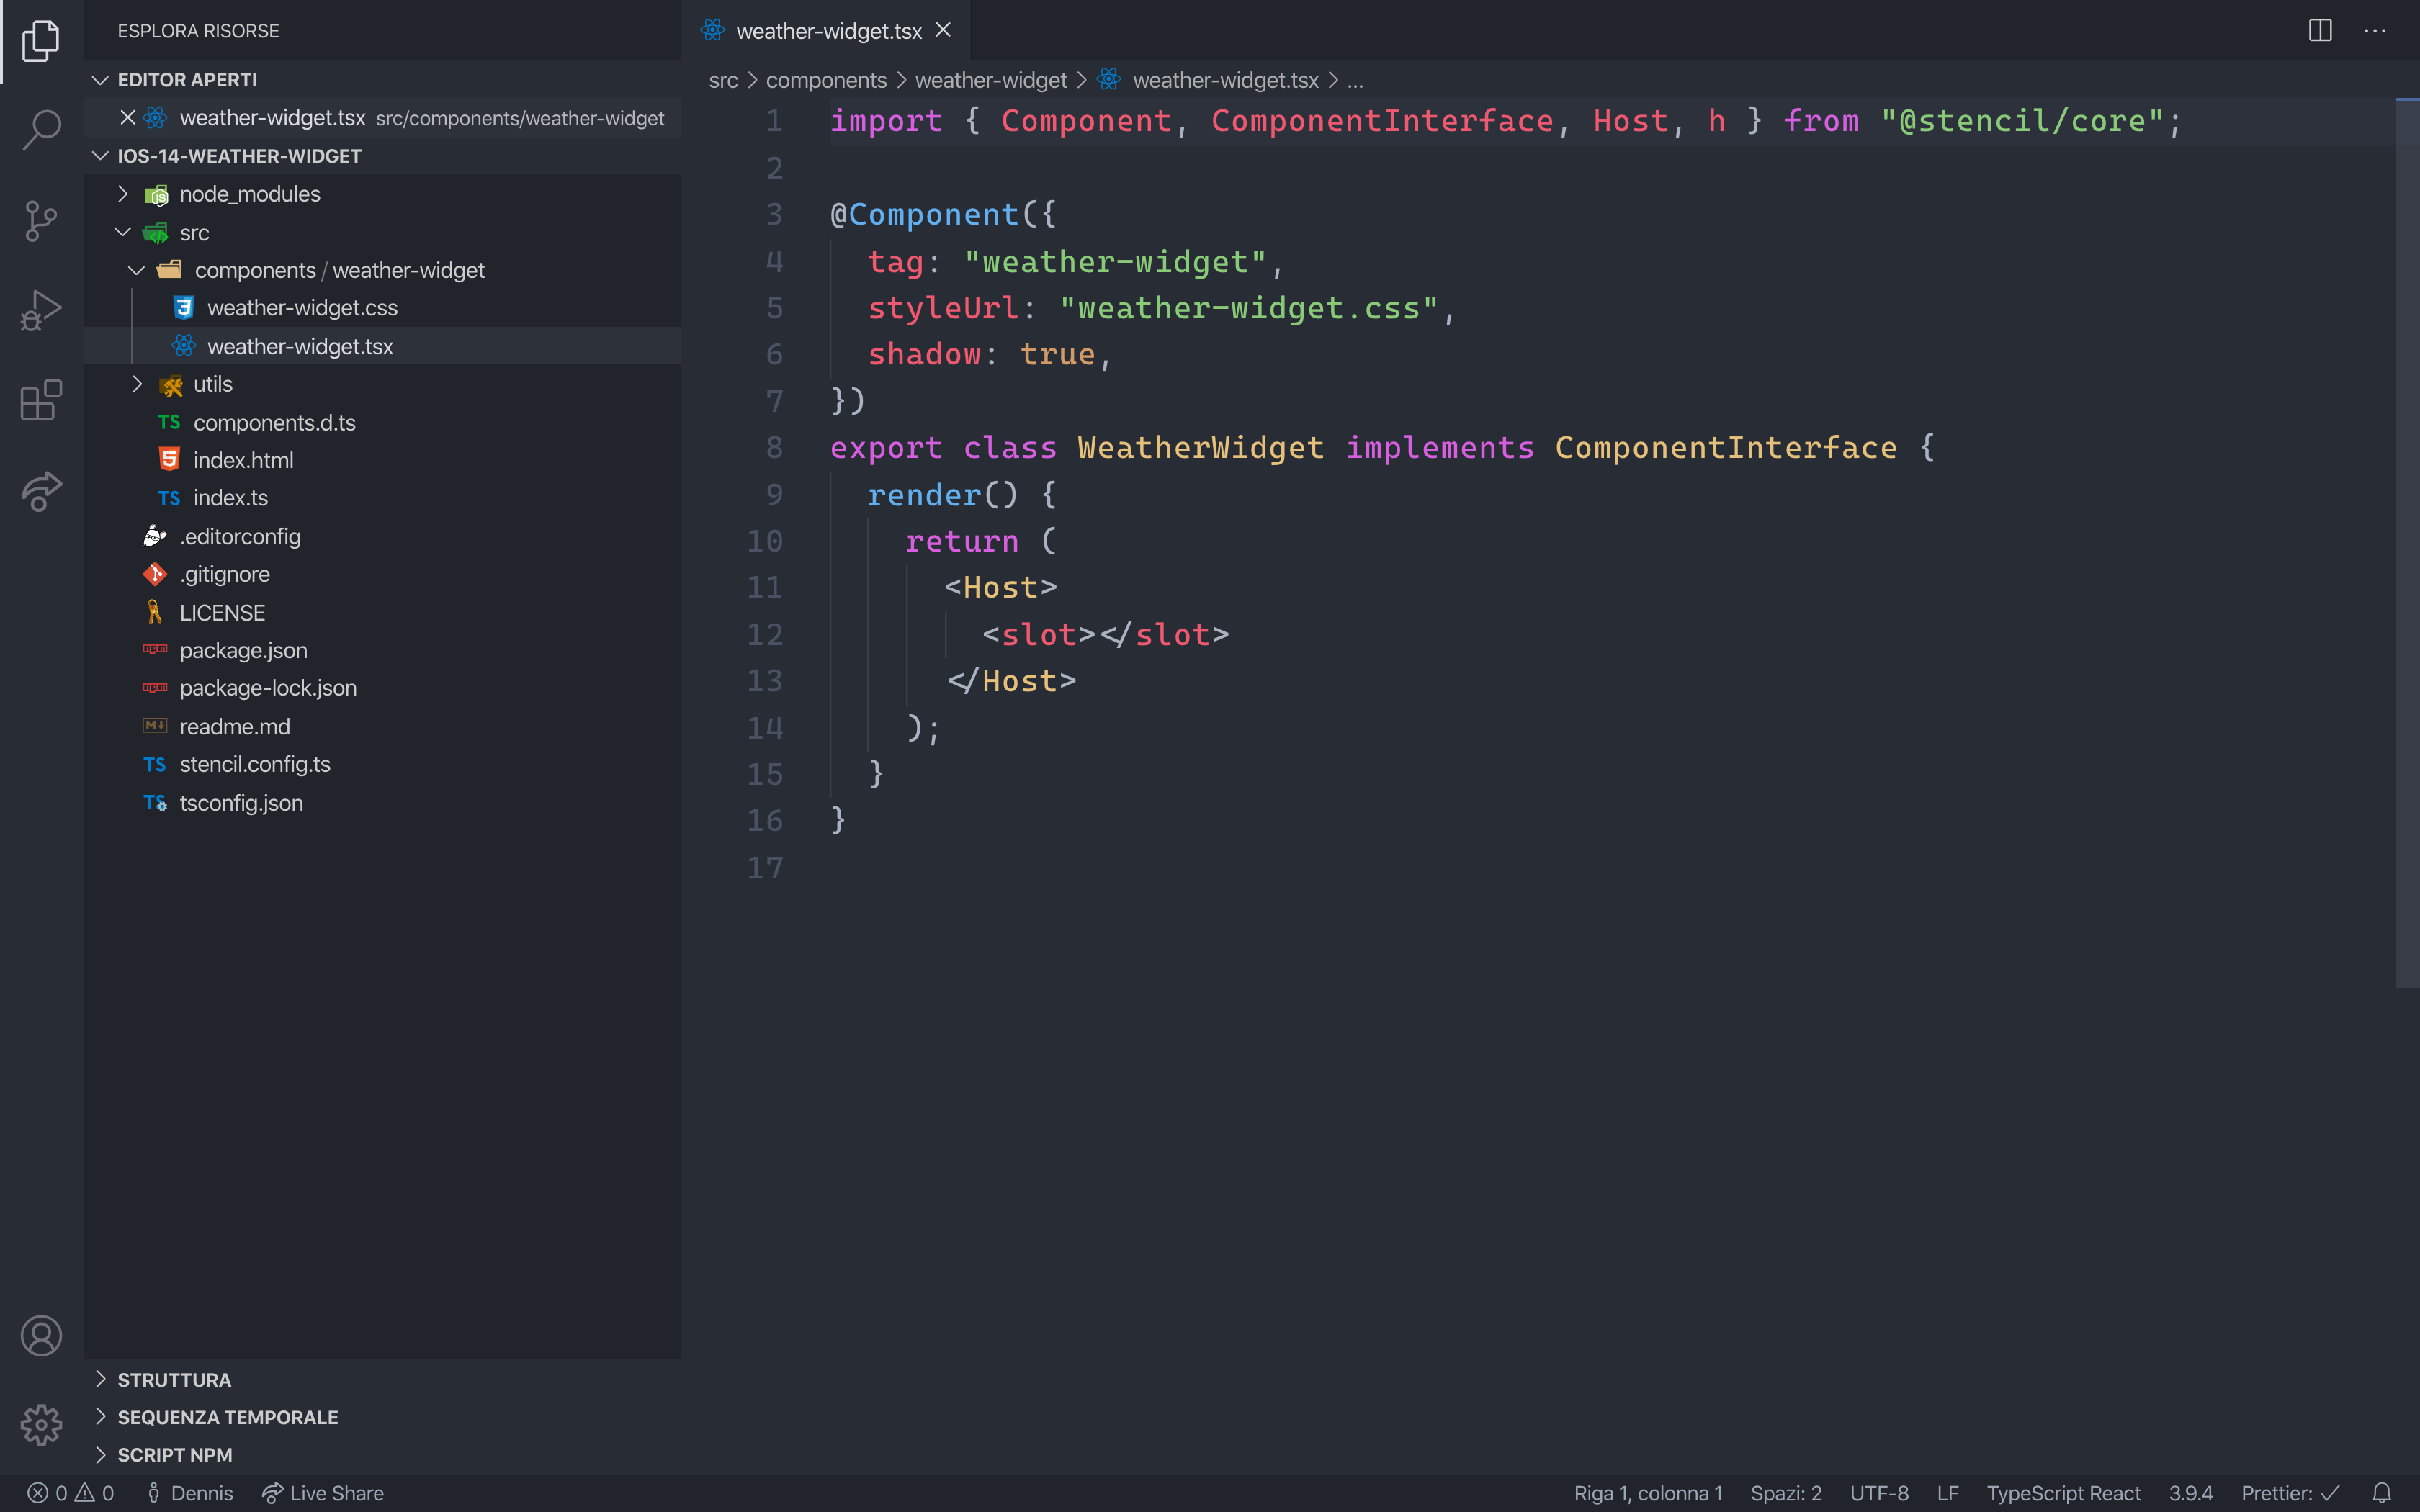
Task: Open tsconfig.json file
Action: tap(382, 802)
